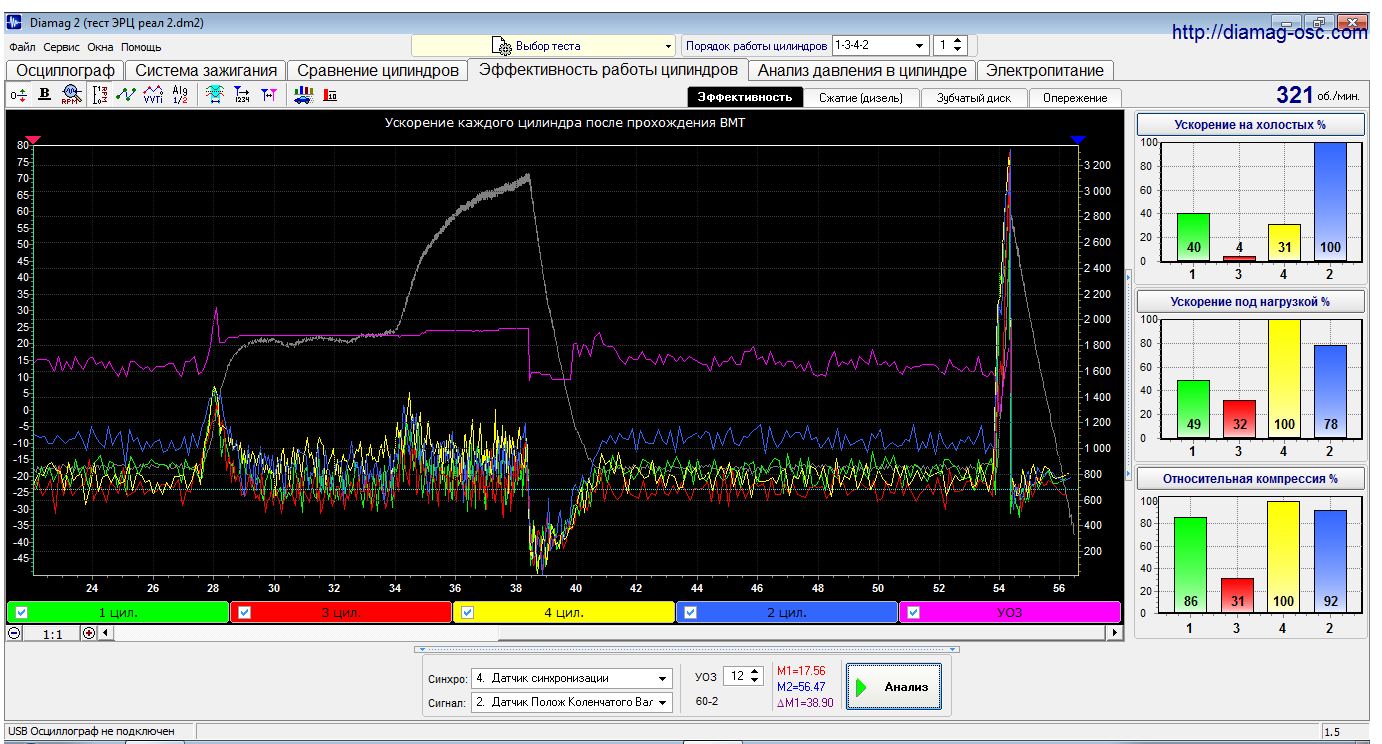This screenshot has height=744, width=1382.
Task: Select the Опережение sub-tab
Action: click(x=1075, y=98)
